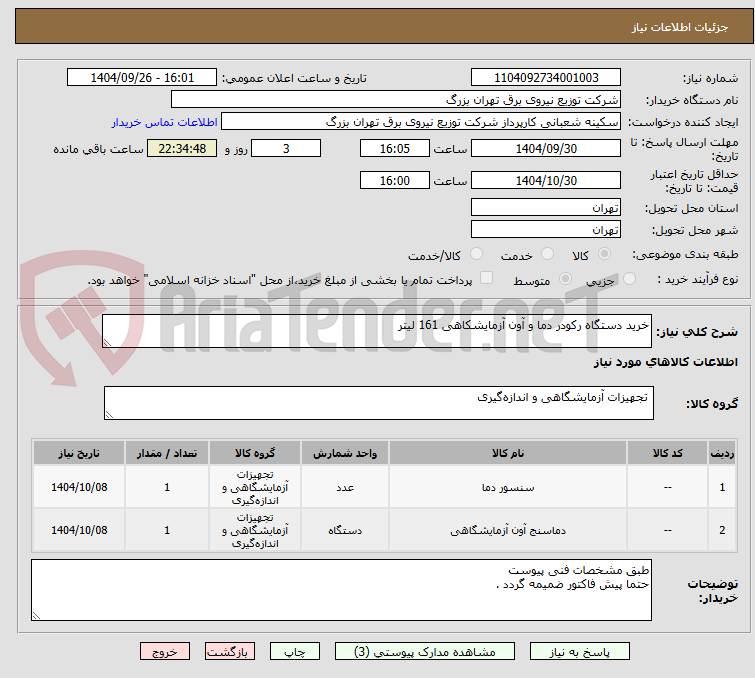Click the deadline time field 16:05

pyautogui.click(x=395, y=148)
